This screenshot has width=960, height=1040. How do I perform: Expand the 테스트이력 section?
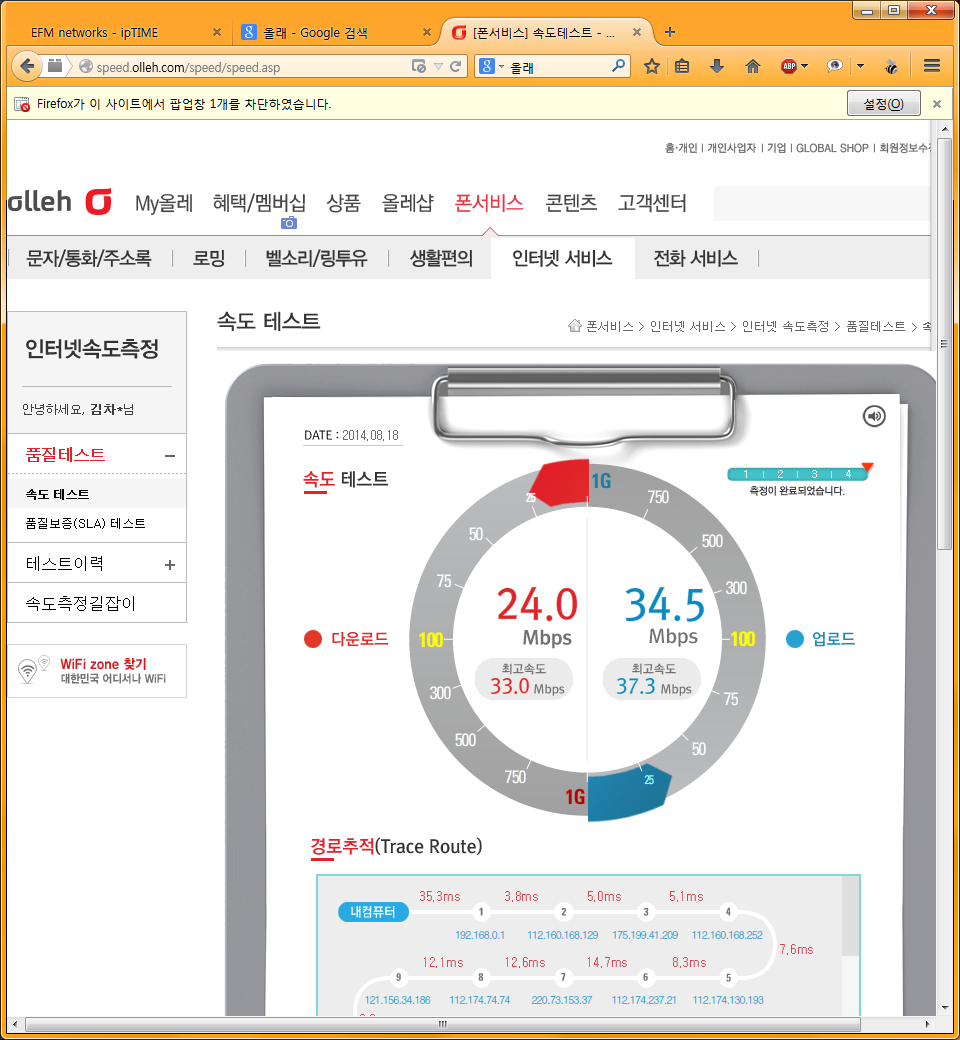[x=170, y=564]
